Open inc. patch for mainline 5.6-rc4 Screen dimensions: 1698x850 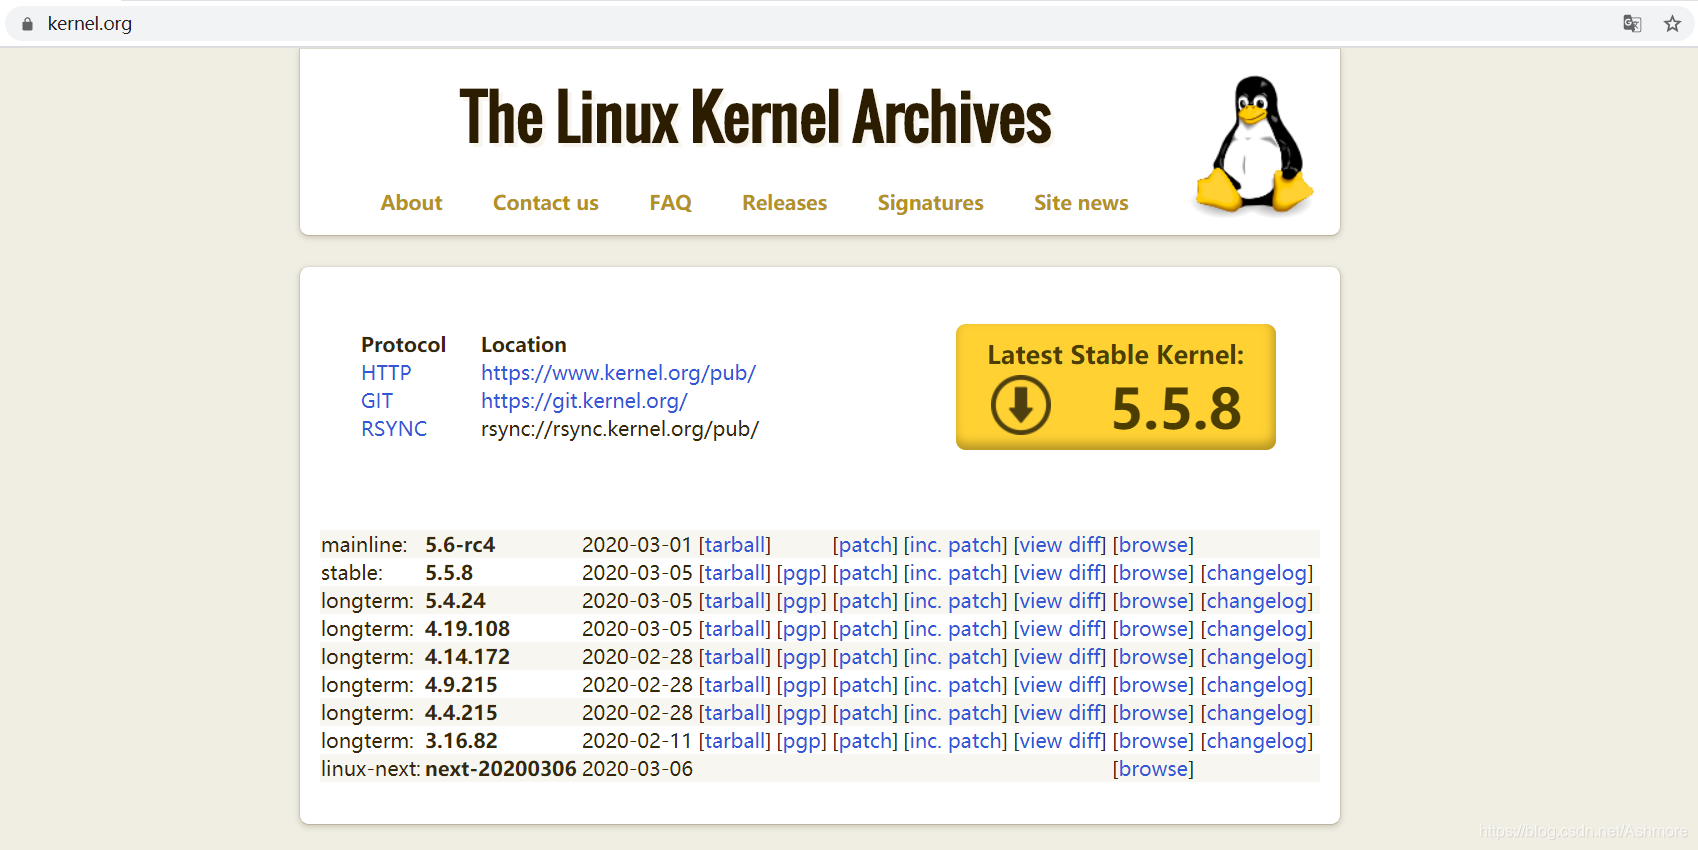pyautogui.click(x=956, y=545)
